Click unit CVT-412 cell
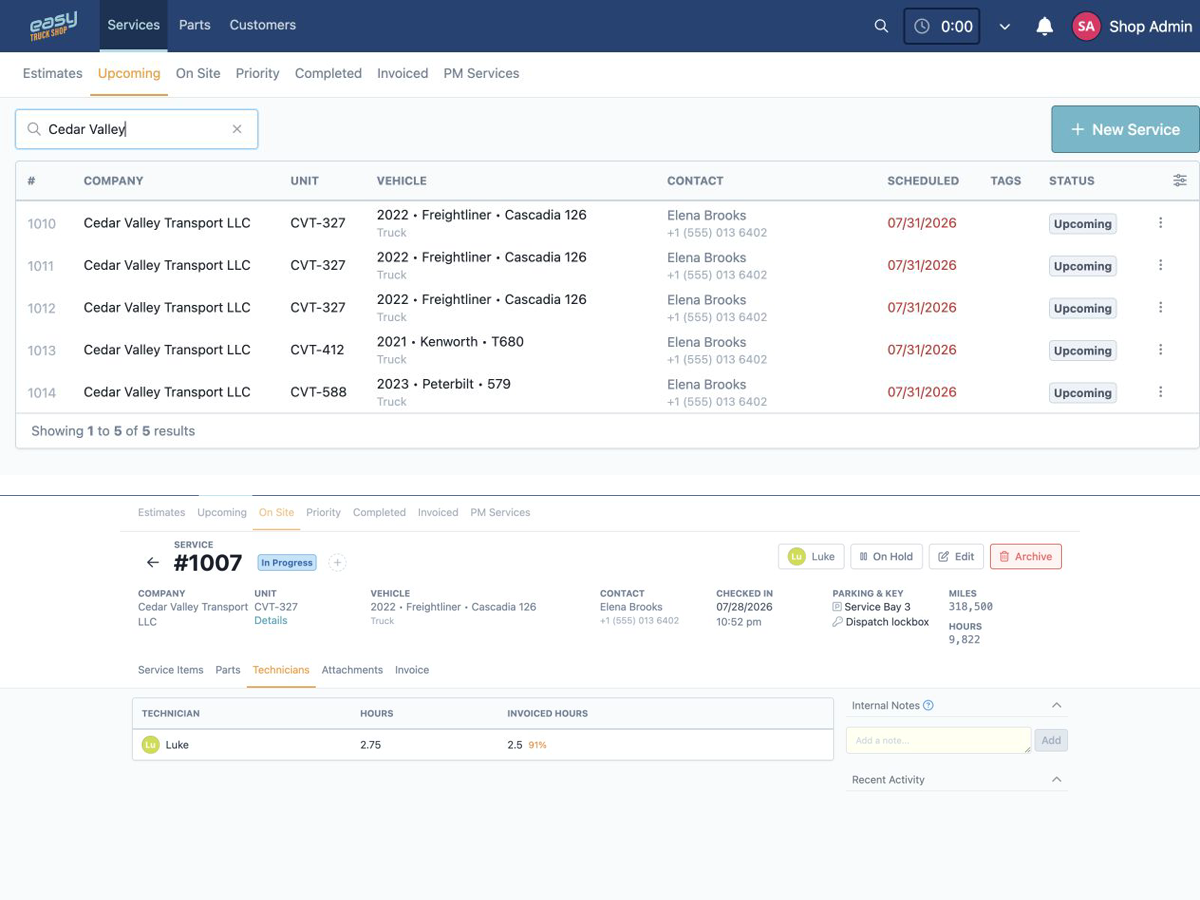The image size is (1200, 900). pos(317,350)
